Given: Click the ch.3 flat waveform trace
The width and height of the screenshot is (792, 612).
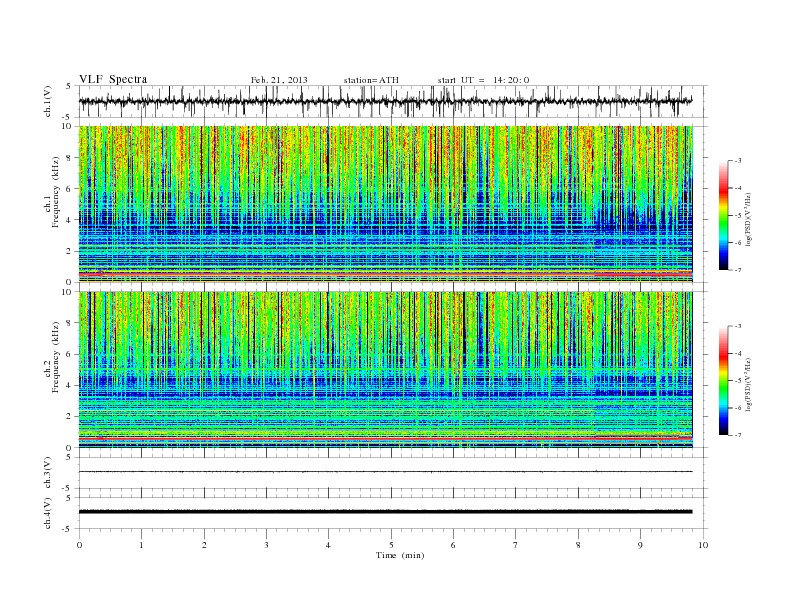Looking at the screenshot, I should tap(385, 472).
